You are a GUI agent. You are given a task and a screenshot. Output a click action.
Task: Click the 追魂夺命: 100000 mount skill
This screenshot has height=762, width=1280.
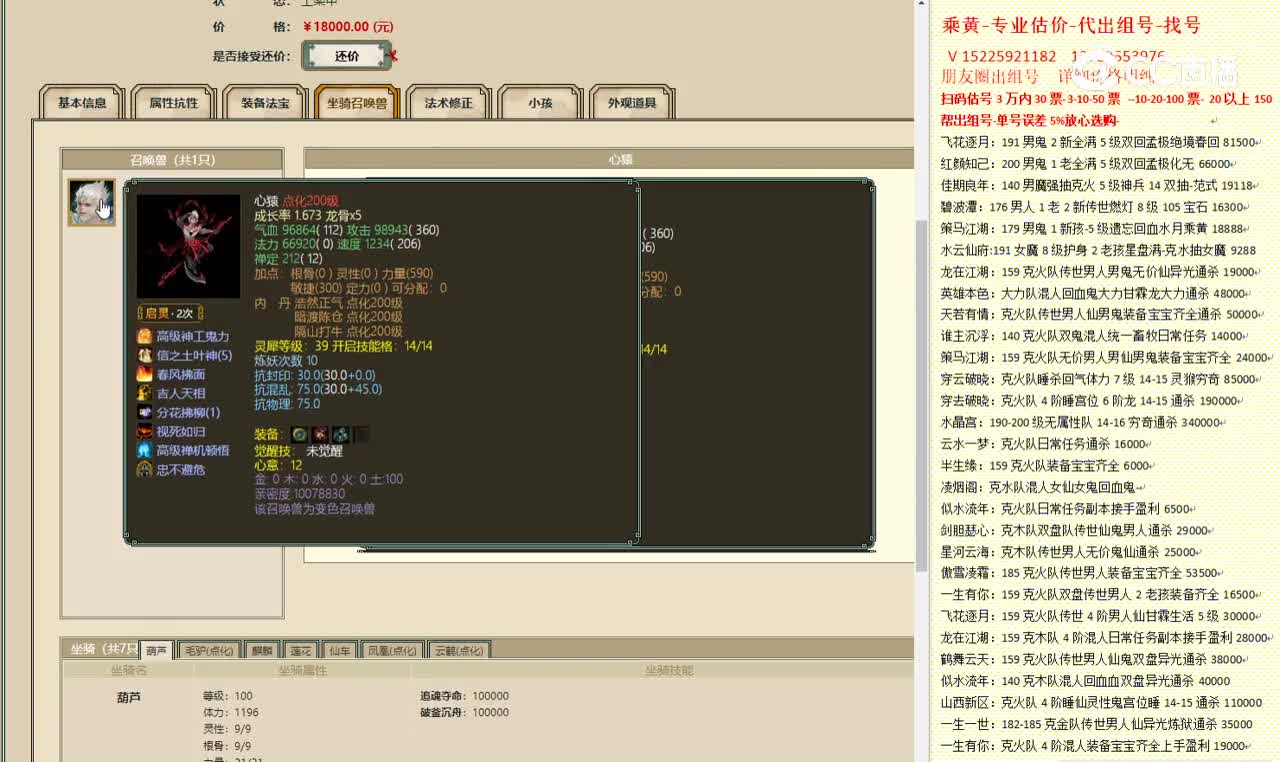point(465,696)
